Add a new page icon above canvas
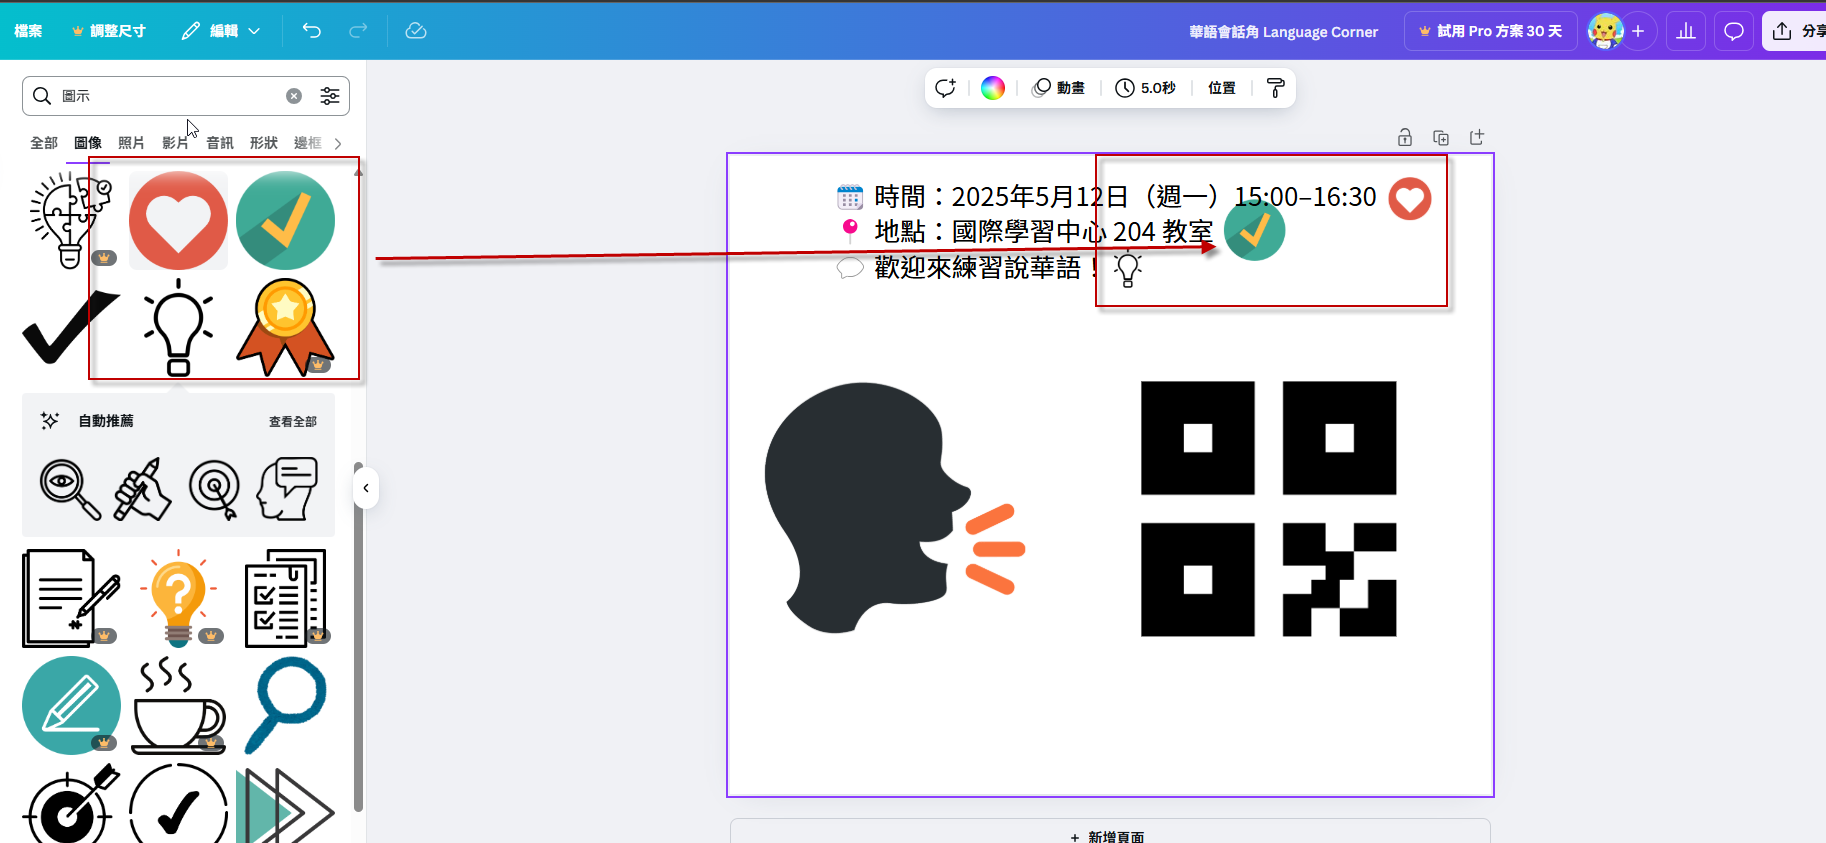This screenshot has height=843, width=1826. pos(1477,137)
